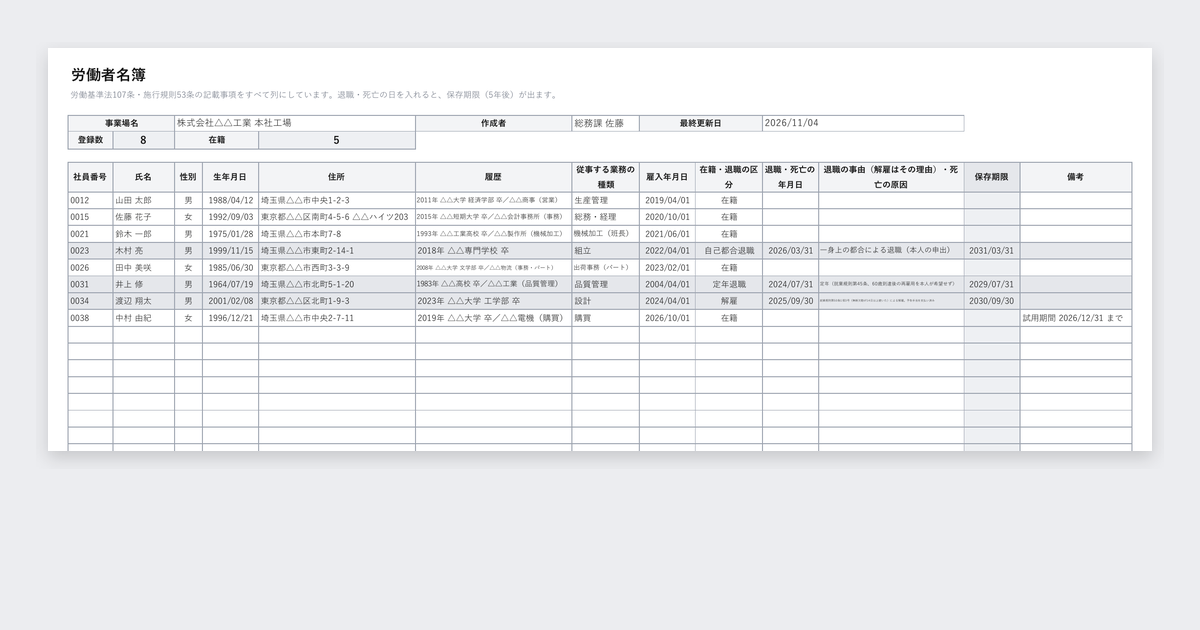Screen dimensions: 1200x630
Task: Select employee number cell 0026
Action: click(90, 268)
